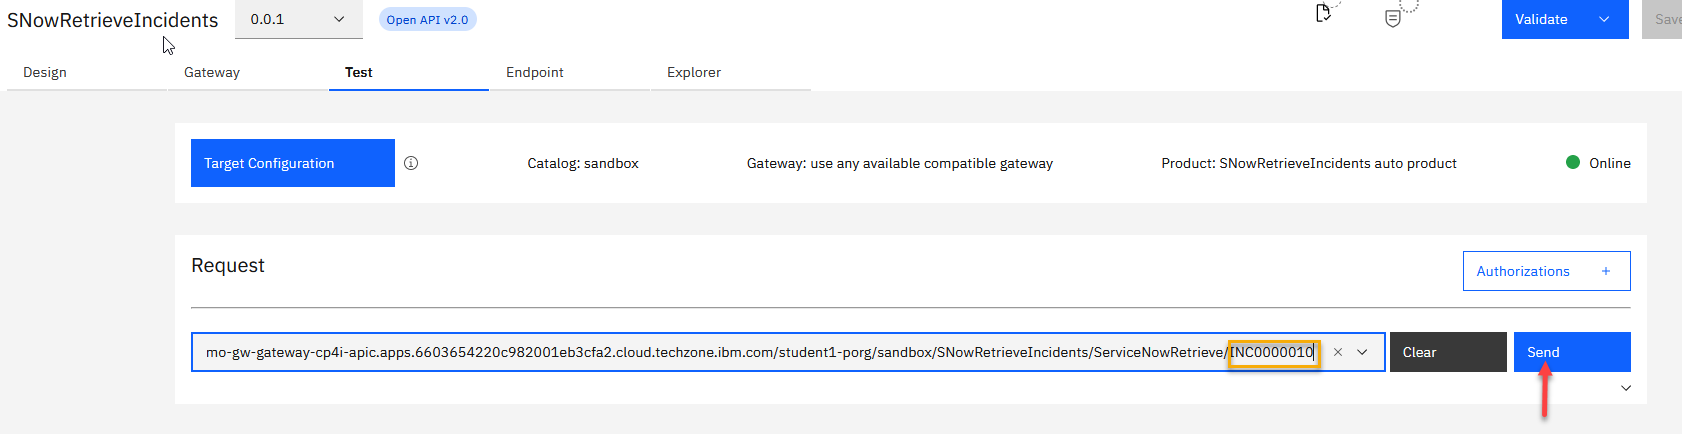Open Target Configuration
Image resolution: width=1682 pixels, height=434 pixels.
click(292, 163)
